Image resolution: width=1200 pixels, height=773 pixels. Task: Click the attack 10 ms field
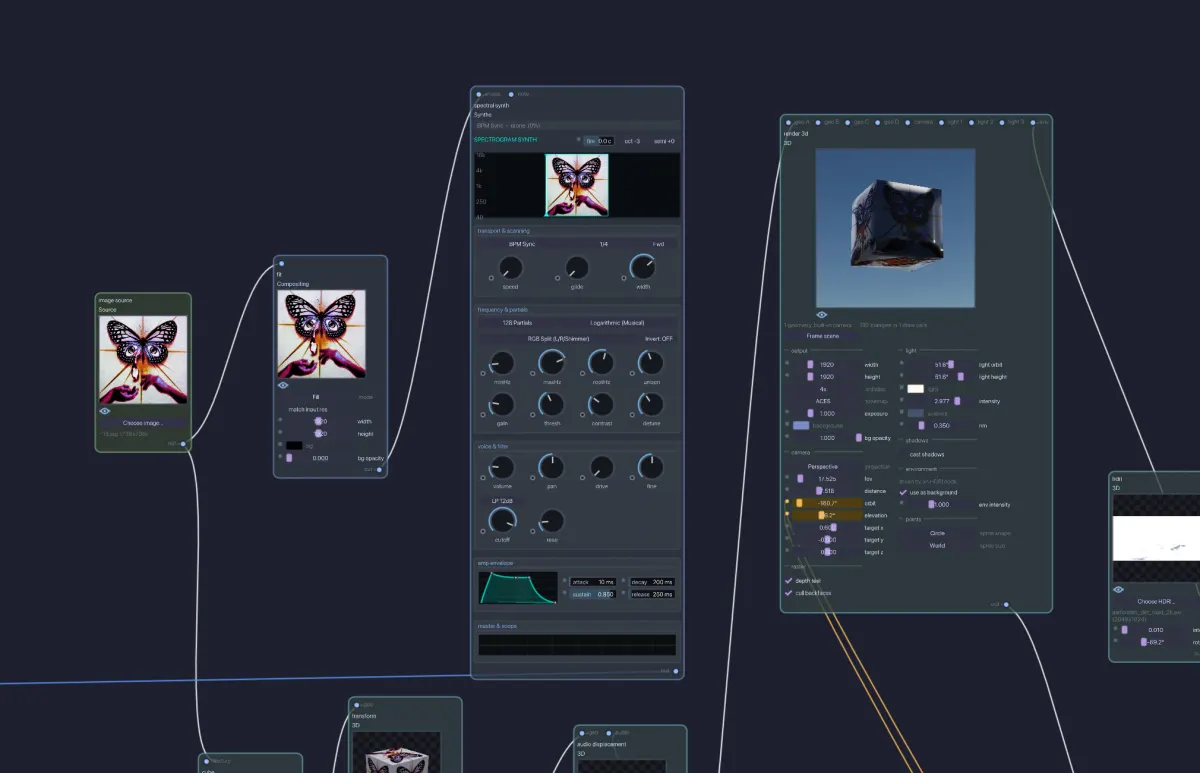point(595,581)
